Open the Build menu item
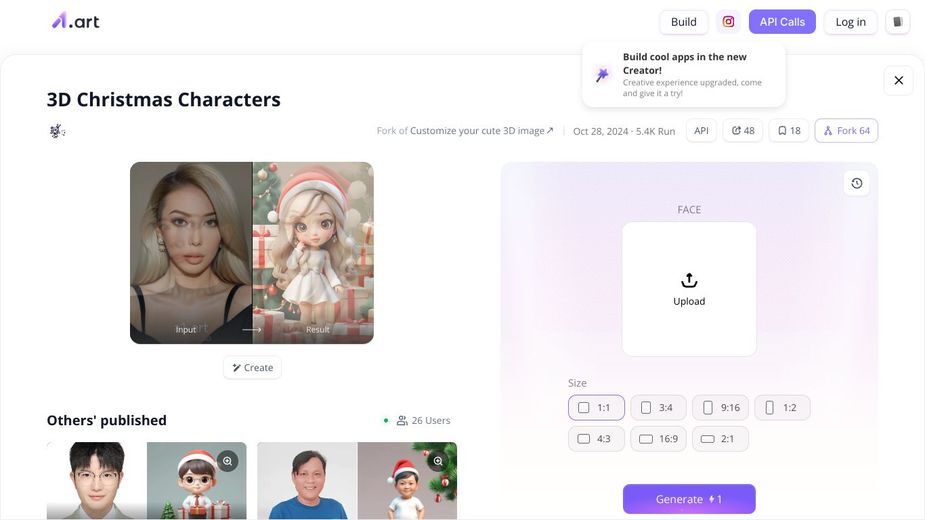Image resolution: width=925 pixels, height=520 pixels. point(684,22)
